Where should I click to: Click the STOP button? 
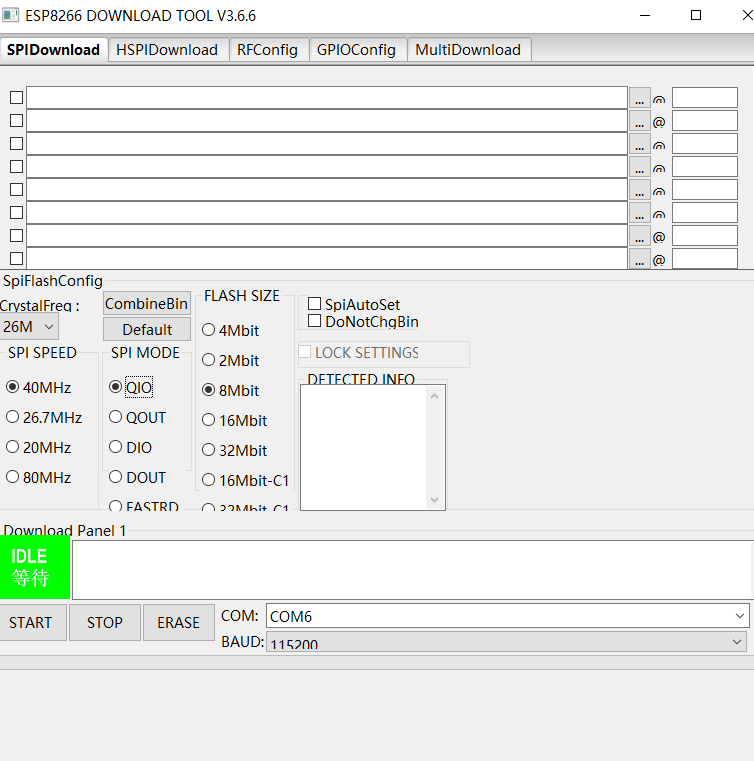point(105,622)
